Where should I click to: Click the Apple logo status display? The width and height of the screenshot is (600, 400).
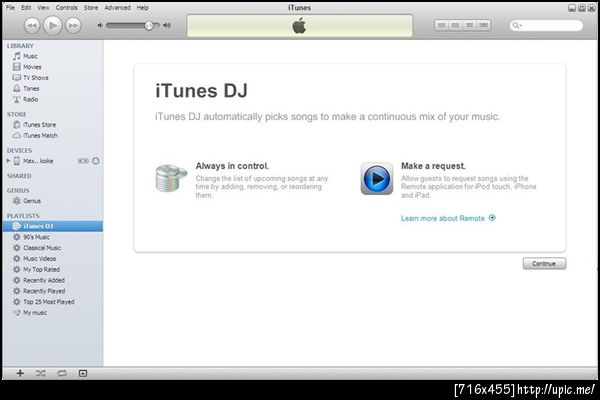click(x=300, y=26)
